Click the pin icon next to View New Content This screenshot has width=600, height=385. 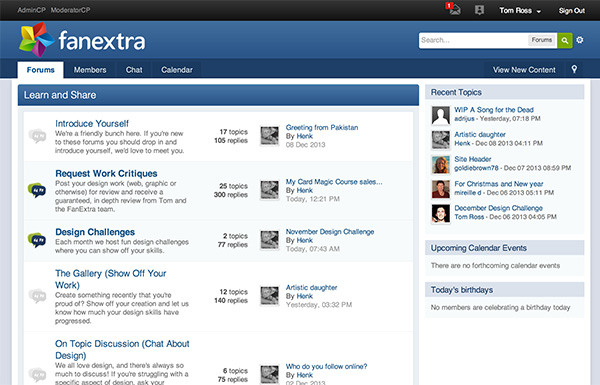coord(574,69)
